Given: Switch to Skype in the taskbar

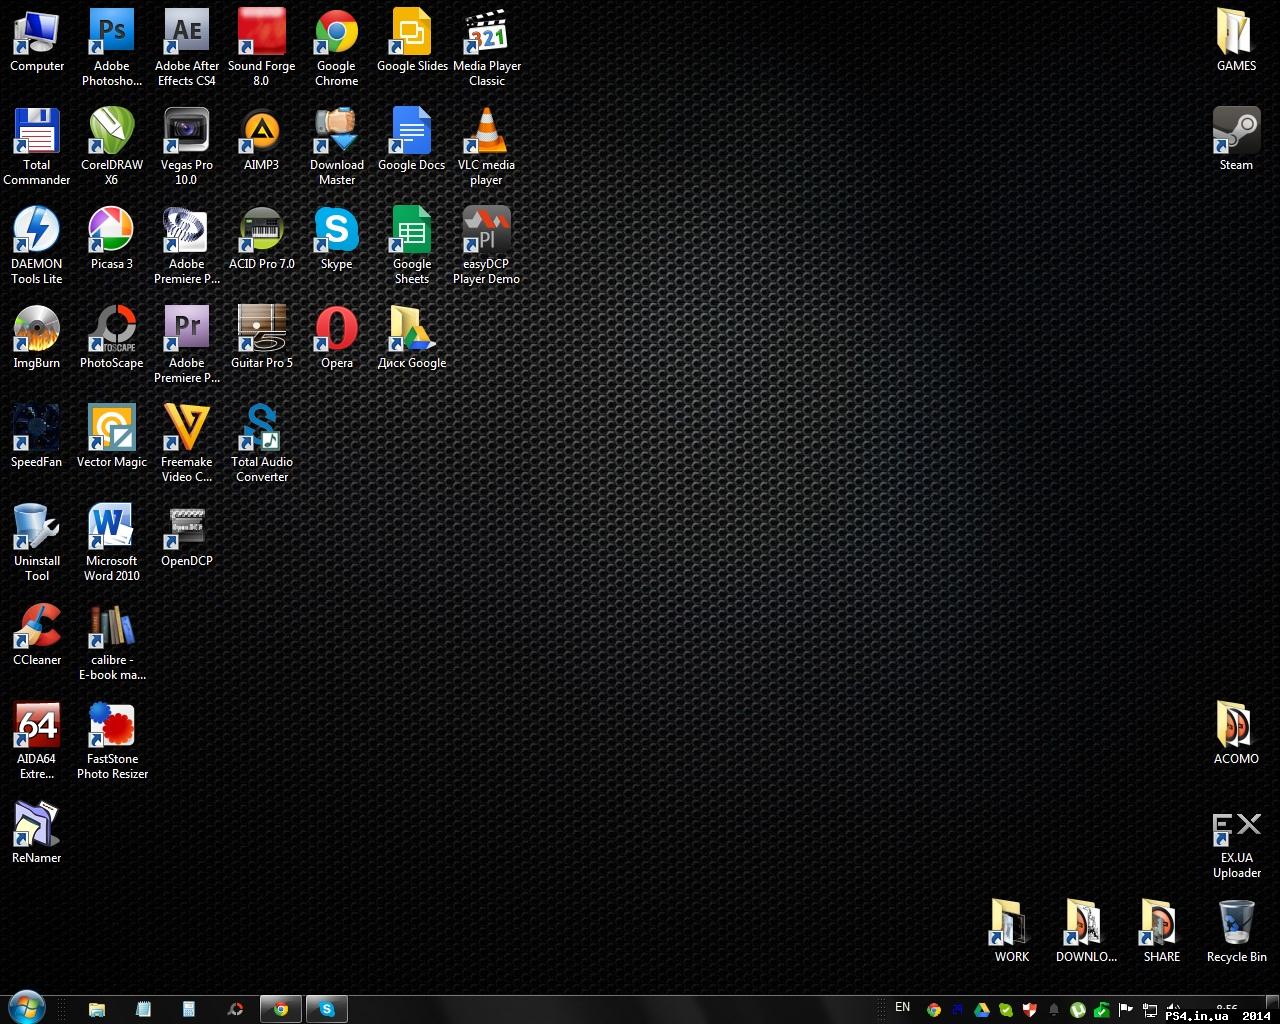Looking at the screenshot, I should (x=327, y=1009).
